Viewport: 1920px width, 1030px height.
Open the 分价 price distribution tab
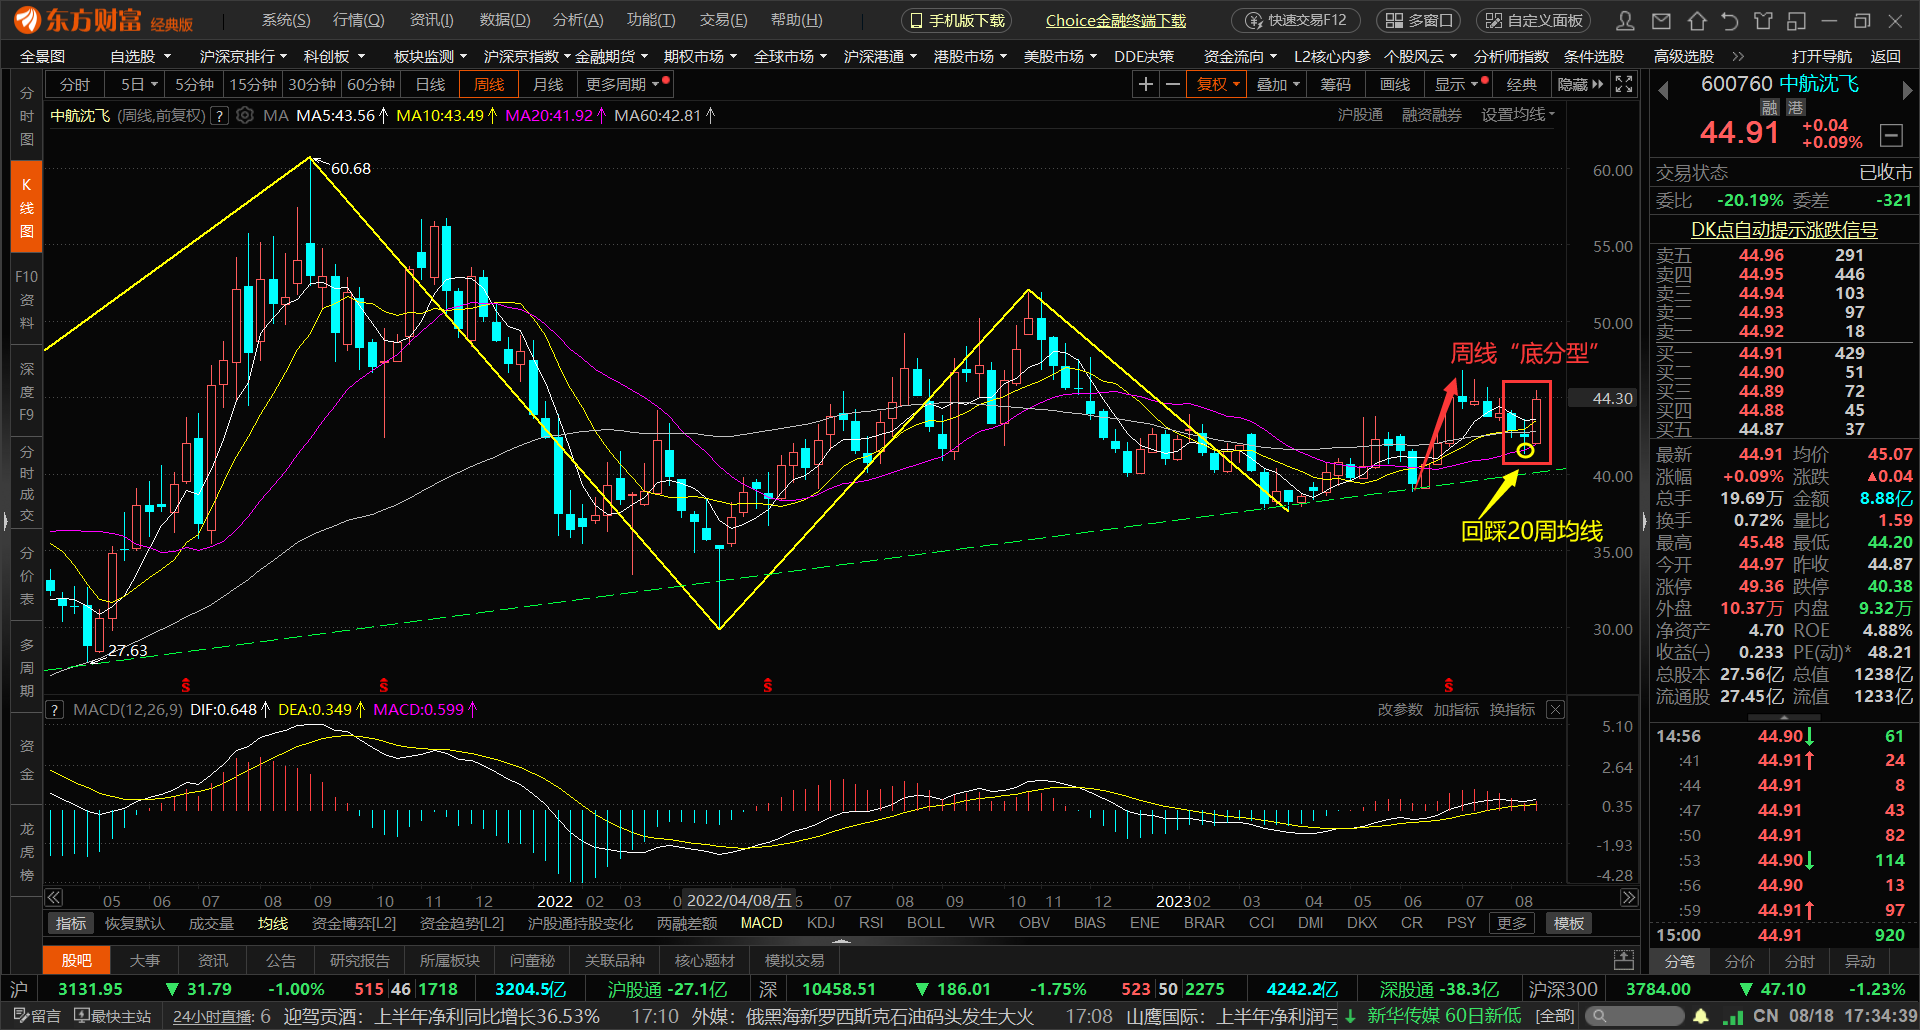pos(1740,961)
